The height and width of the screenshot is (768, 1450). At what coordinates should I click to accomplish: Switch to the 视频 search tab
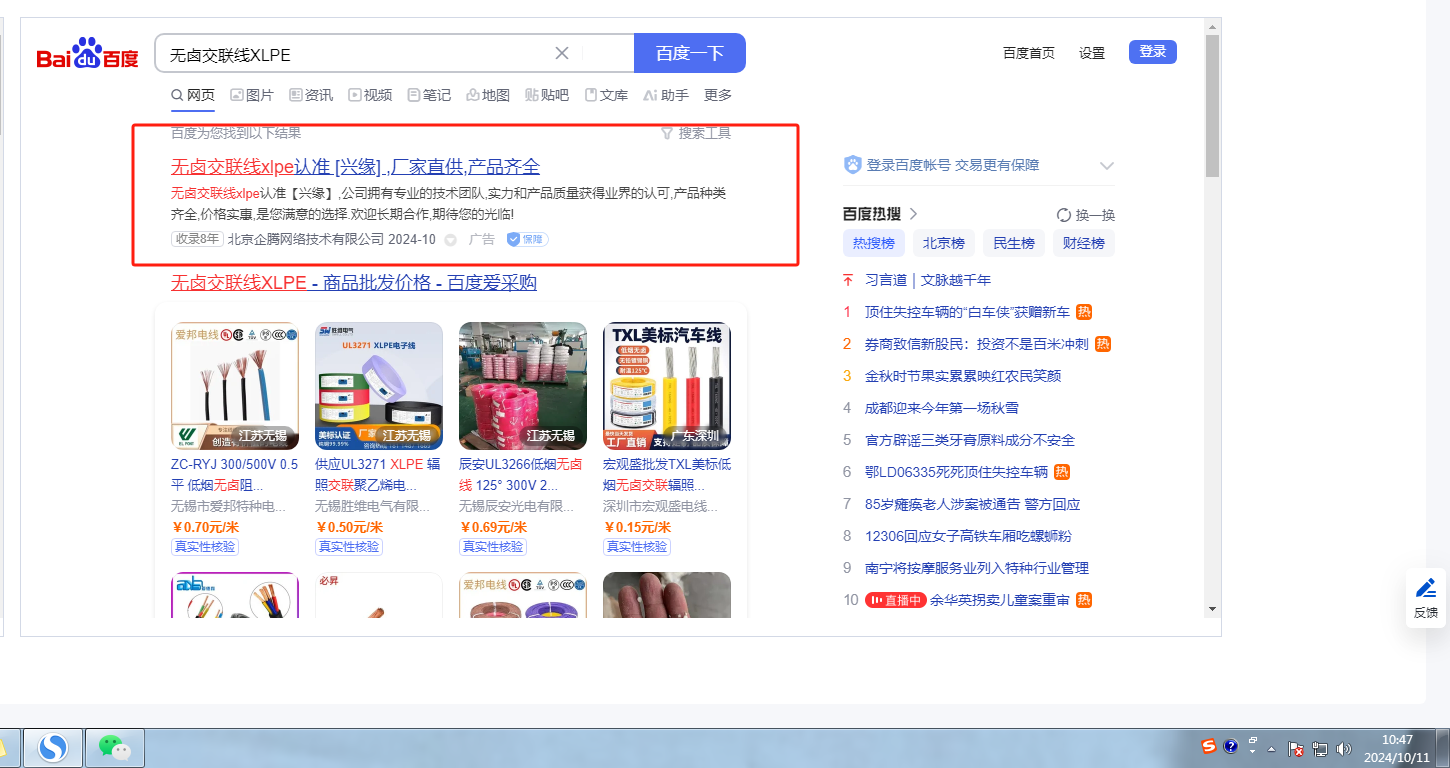[370, 95]
